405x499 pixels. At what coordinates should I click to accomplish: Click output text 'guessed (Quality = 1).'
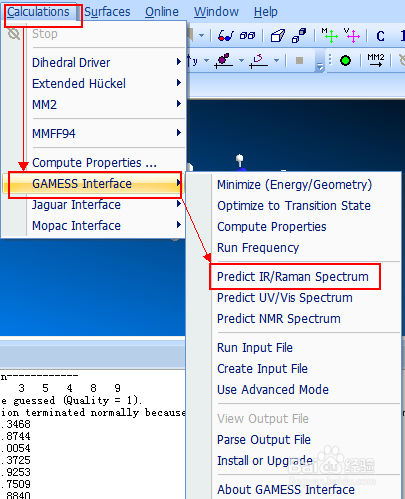pyautogui.click(x=78, y=400)
